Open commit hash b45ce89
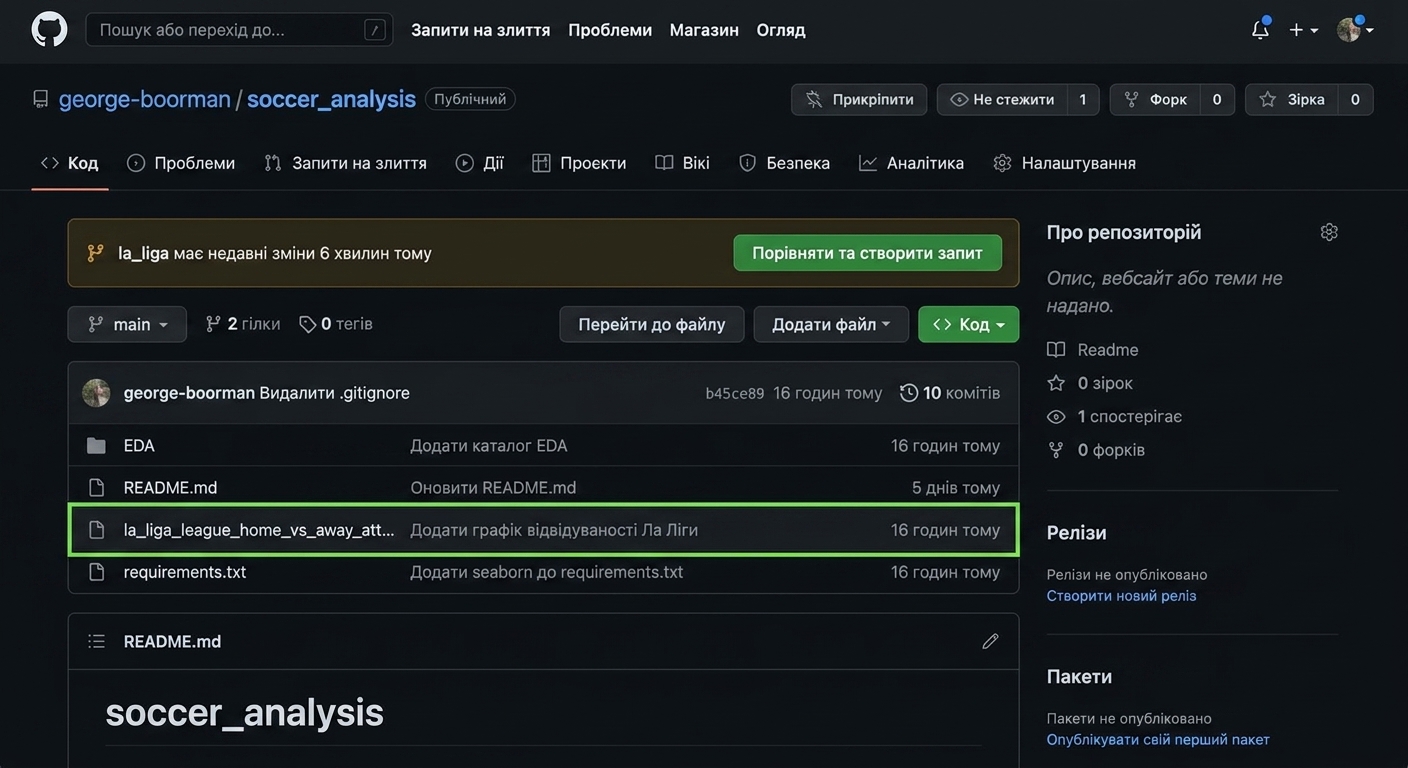The width and height of the screenshot is (1408, 768). [735, 393]
